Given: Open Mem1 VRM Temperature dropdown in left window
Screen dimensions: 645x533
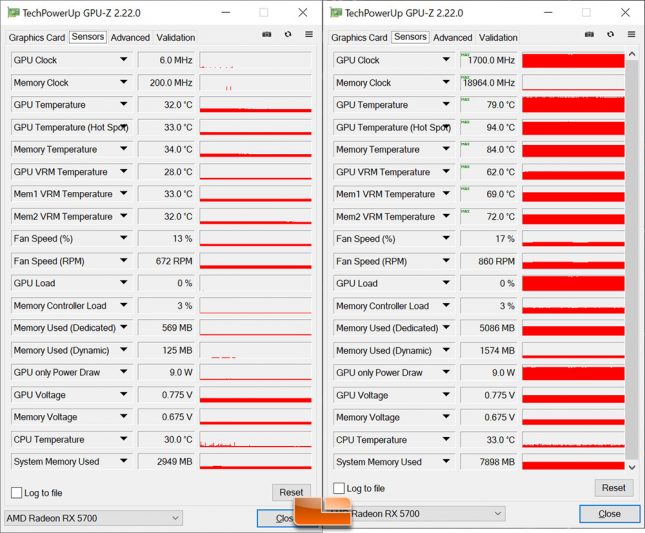Looking at the screenshot, I should [123, 193].
